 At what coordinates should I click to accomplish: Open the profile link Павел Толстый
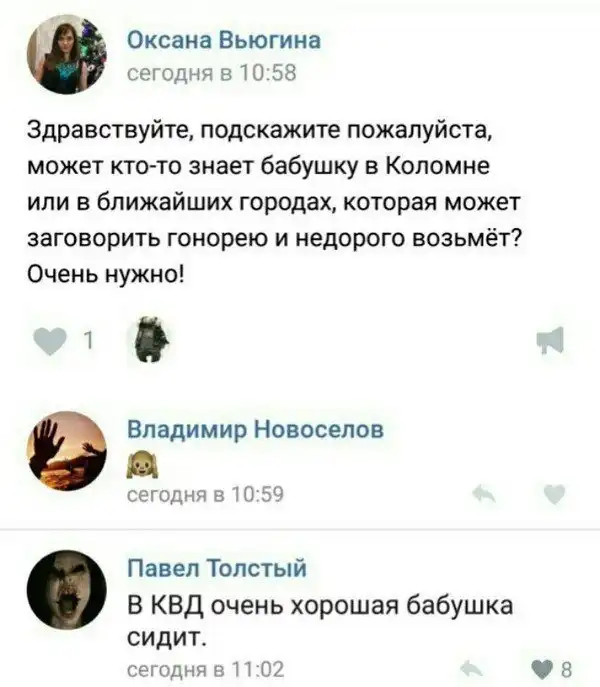[x=217, y=568]
